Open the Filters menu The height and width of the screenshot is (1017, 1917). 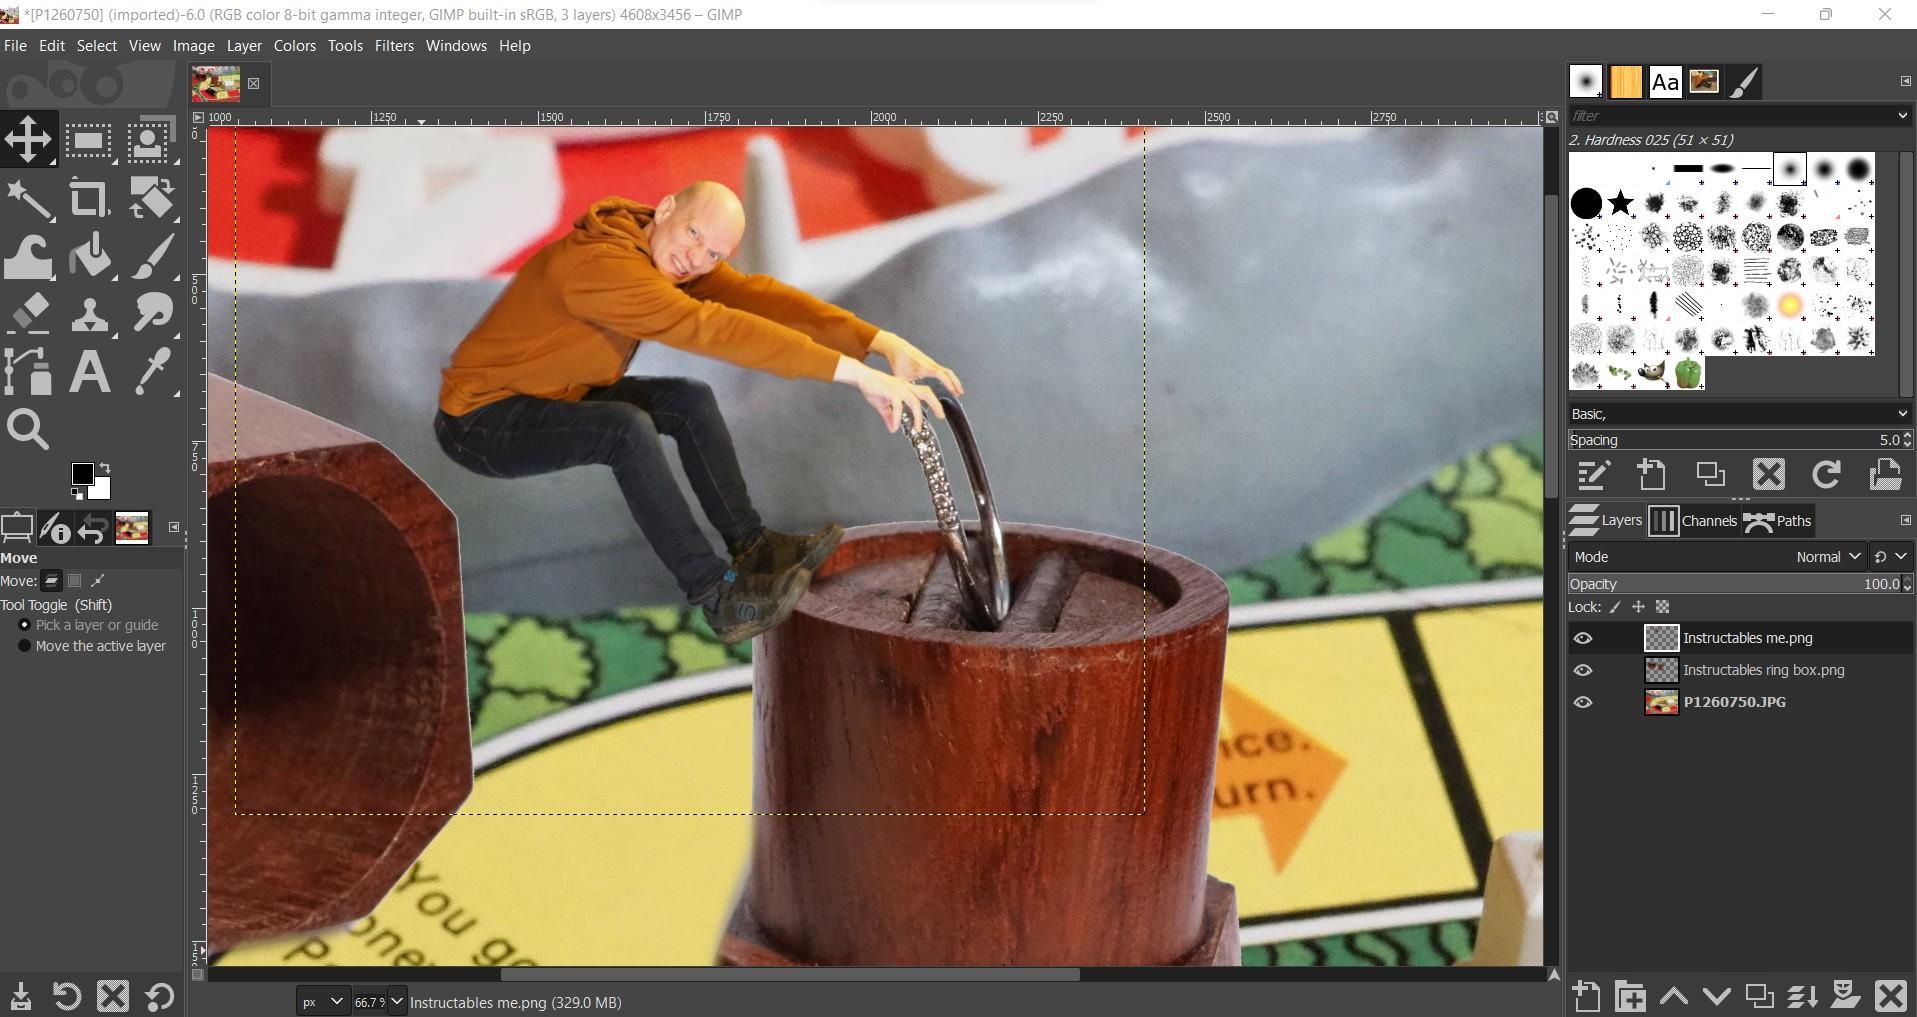click(393, 45)
